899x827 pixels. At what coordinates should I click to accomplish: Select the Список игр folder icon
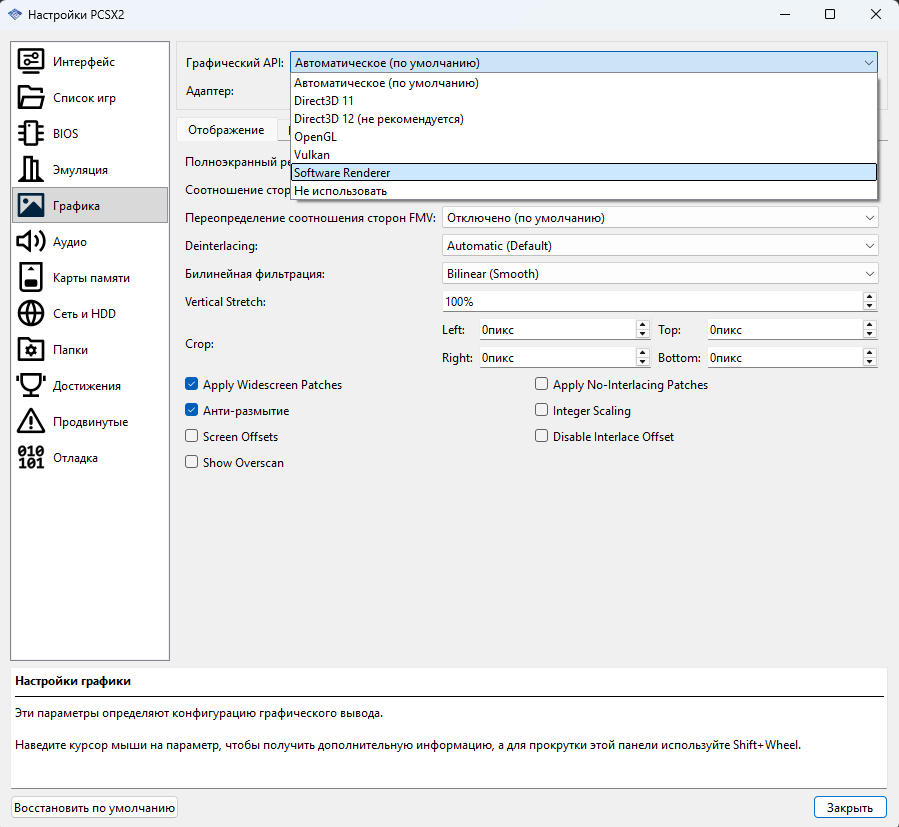pyautogui.click(x=31, y=98)
